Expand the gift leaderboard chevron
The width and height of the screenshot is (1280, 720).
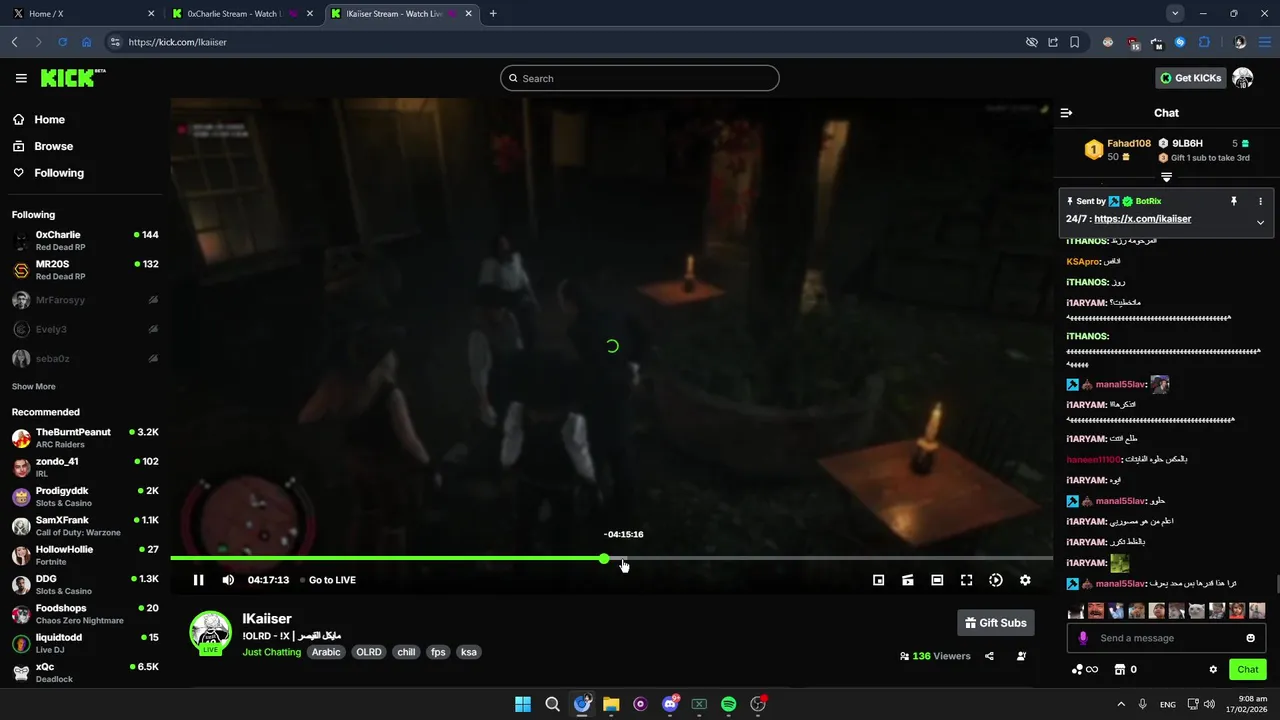[x=1166, y=177]
